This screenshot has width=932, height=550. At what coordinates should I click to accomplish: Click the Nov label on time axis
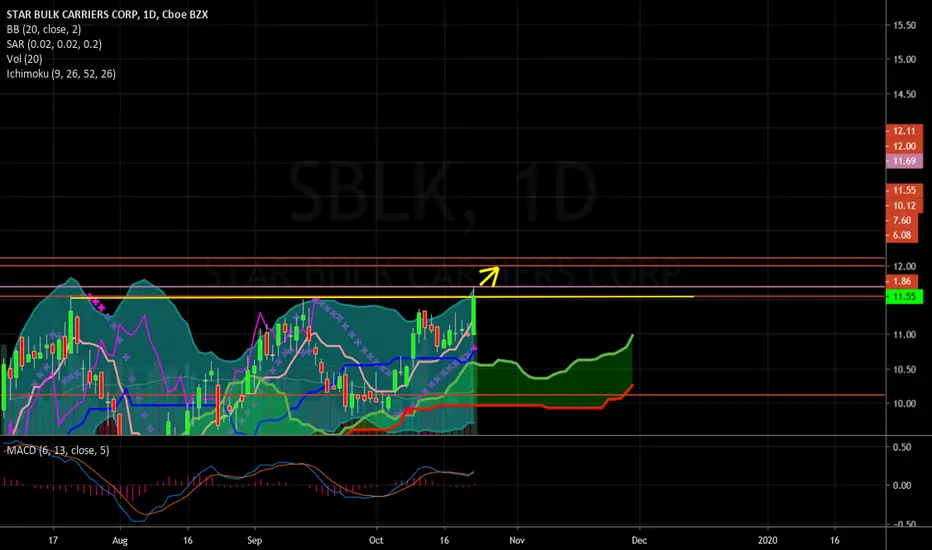[x=517, y=540]
